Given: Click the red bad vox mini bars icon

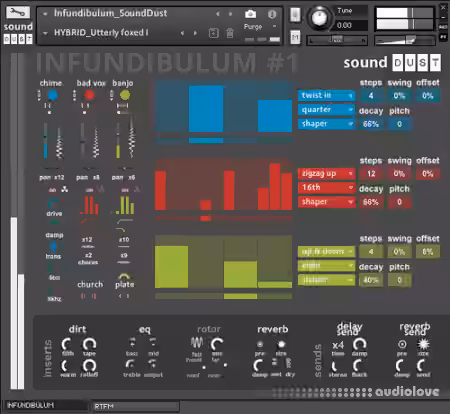Looking at the screenshot, I should (89, 205).
